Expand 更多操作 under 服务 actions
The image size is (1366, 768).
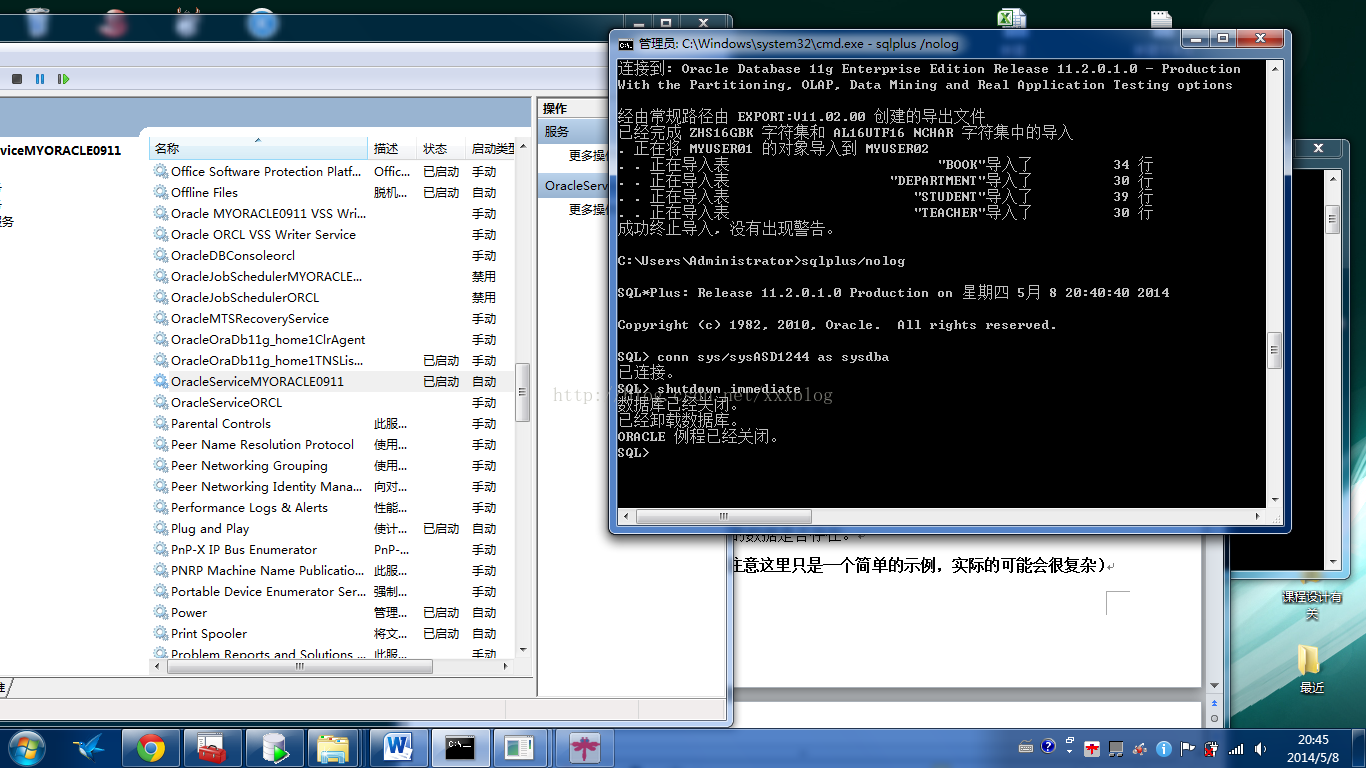tap(588, 155)
